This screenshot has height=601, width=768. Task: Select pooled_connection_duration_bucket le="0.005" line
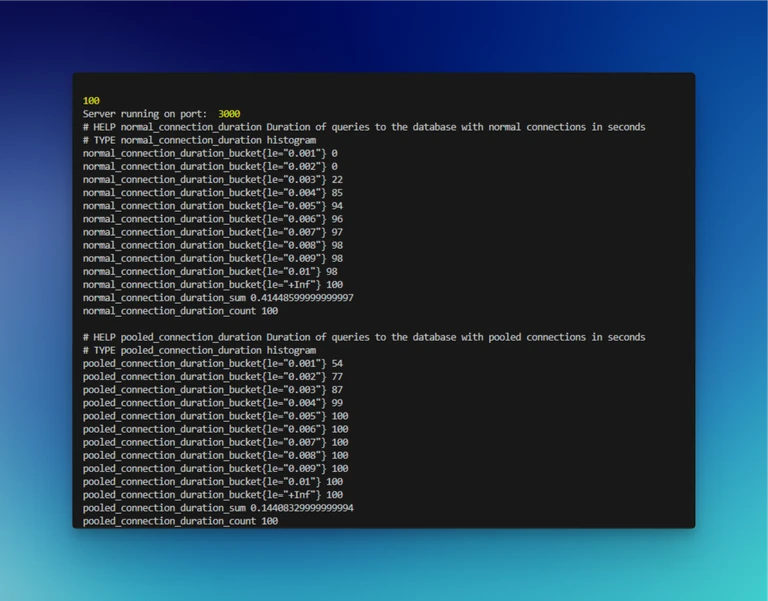(x=216, y=416)
